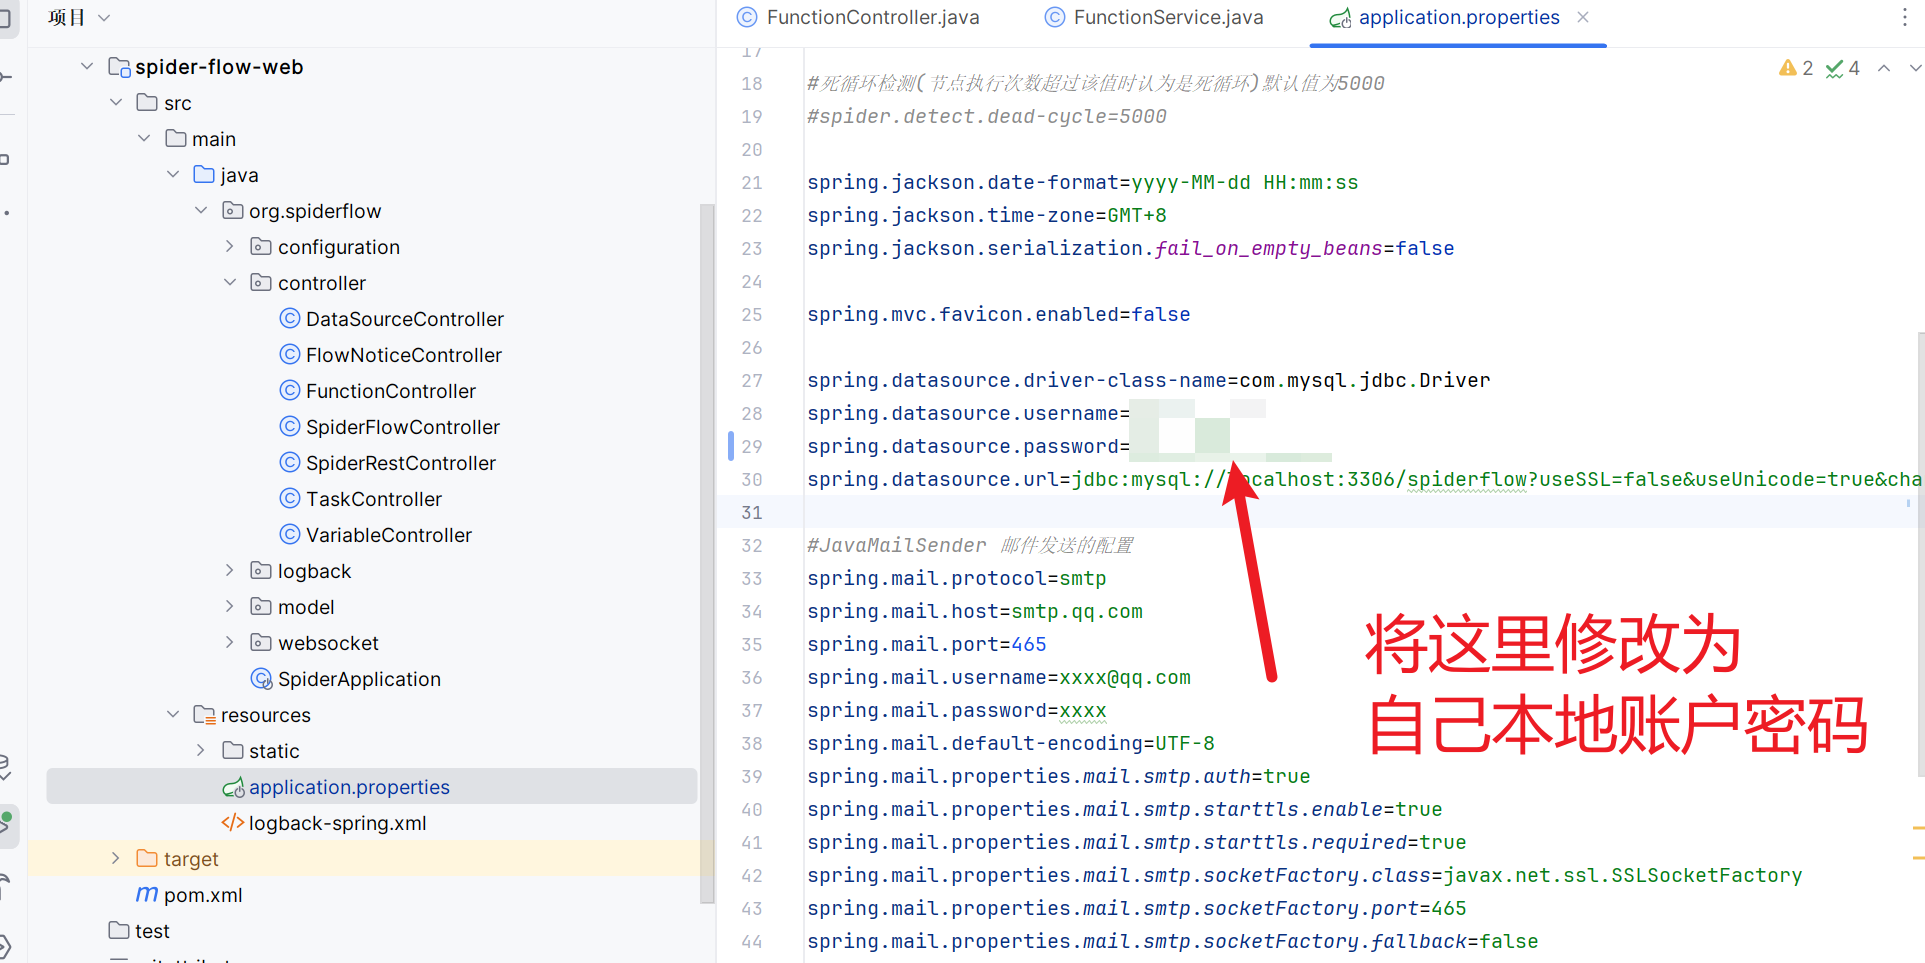Switch to FunctionController.java tab
Image resolution: width=1925 pixels, height=963 pixels.
tap(858, 18)
